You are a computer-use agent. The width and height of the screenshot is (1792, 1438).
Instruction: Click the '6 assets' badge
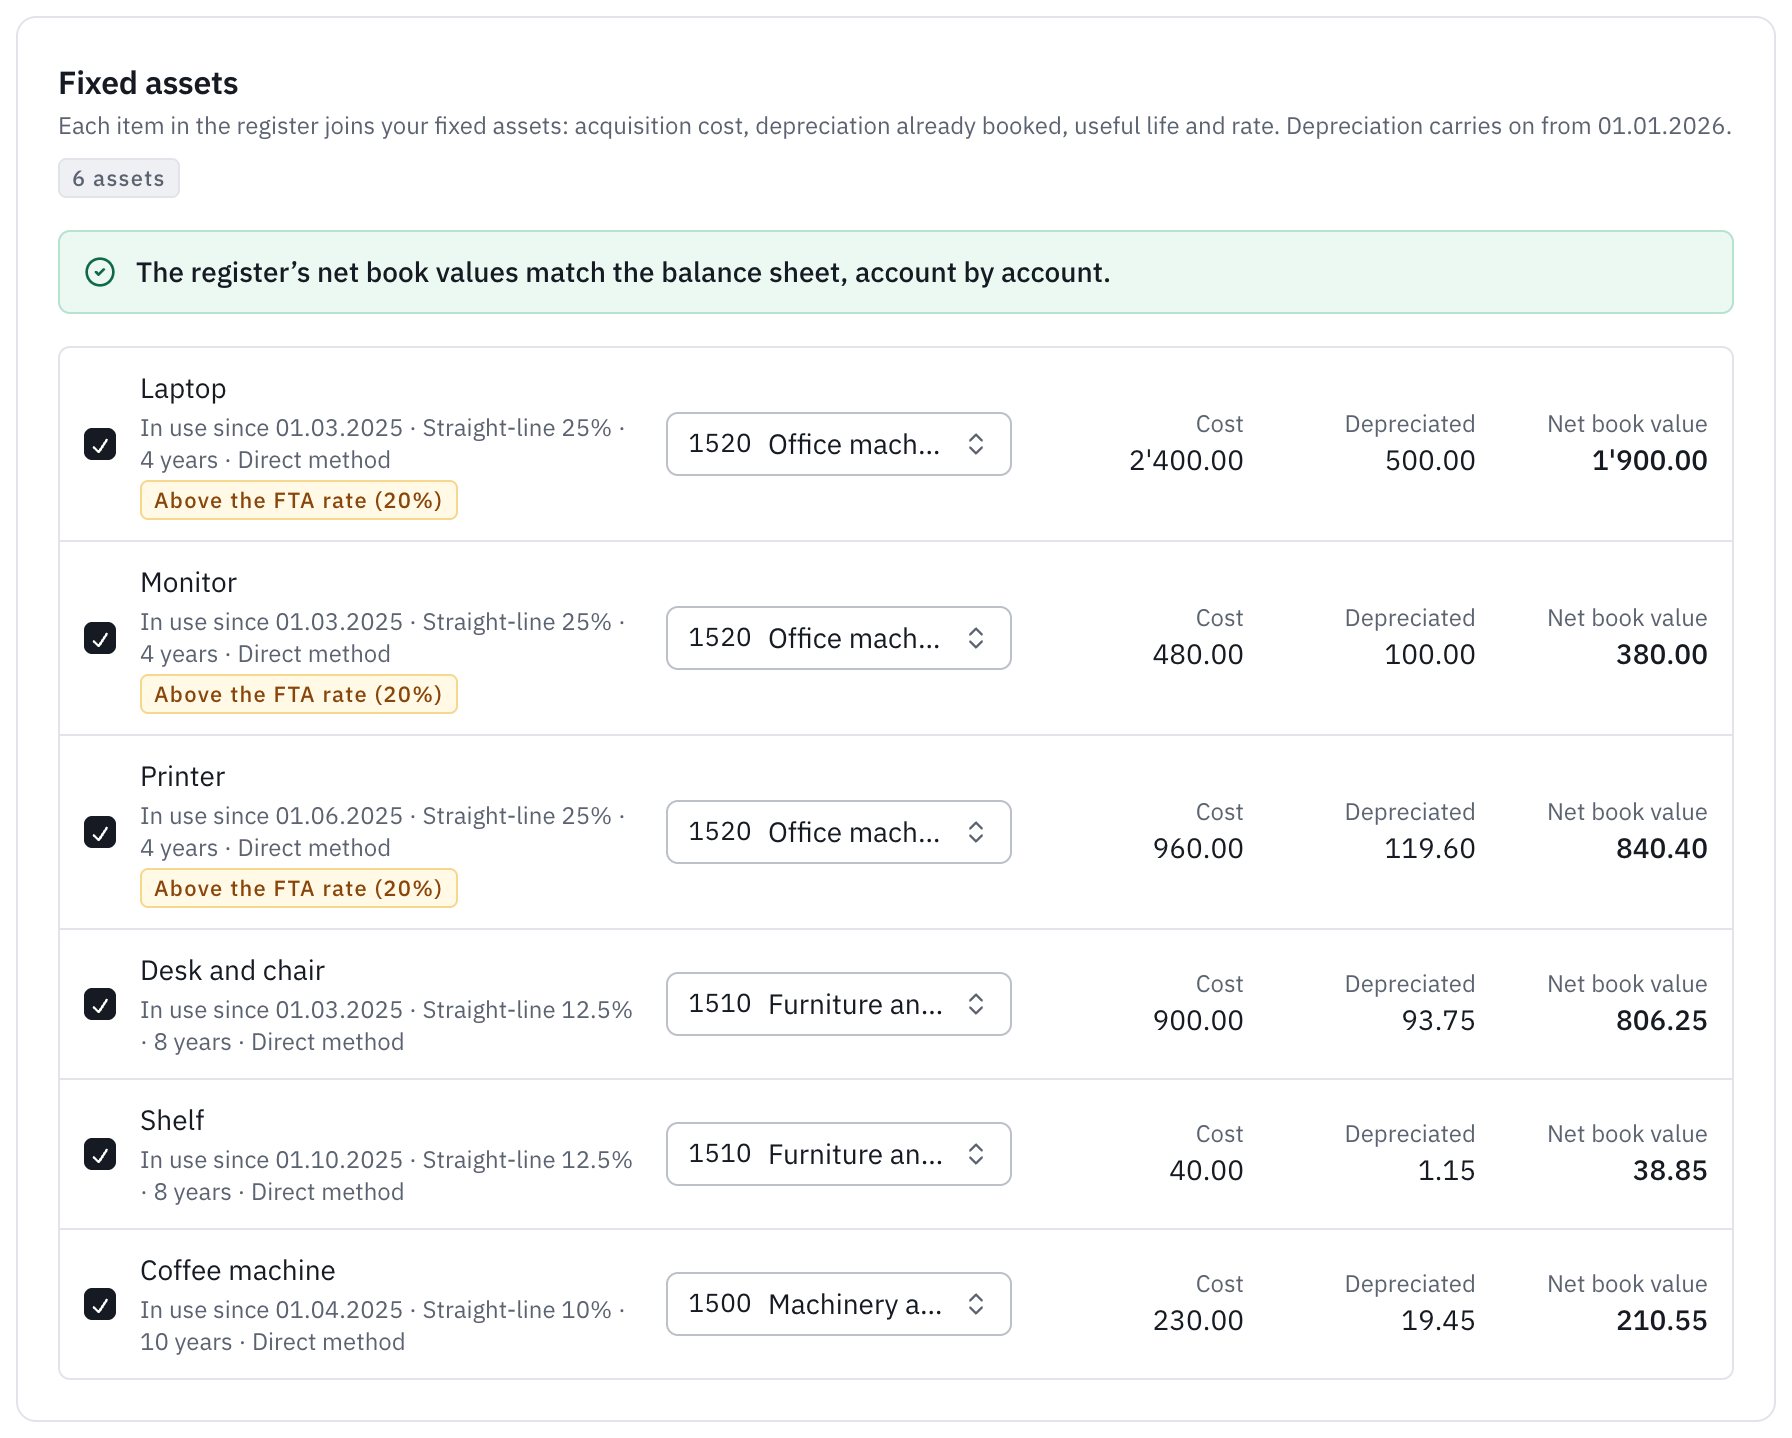[119, 178]
